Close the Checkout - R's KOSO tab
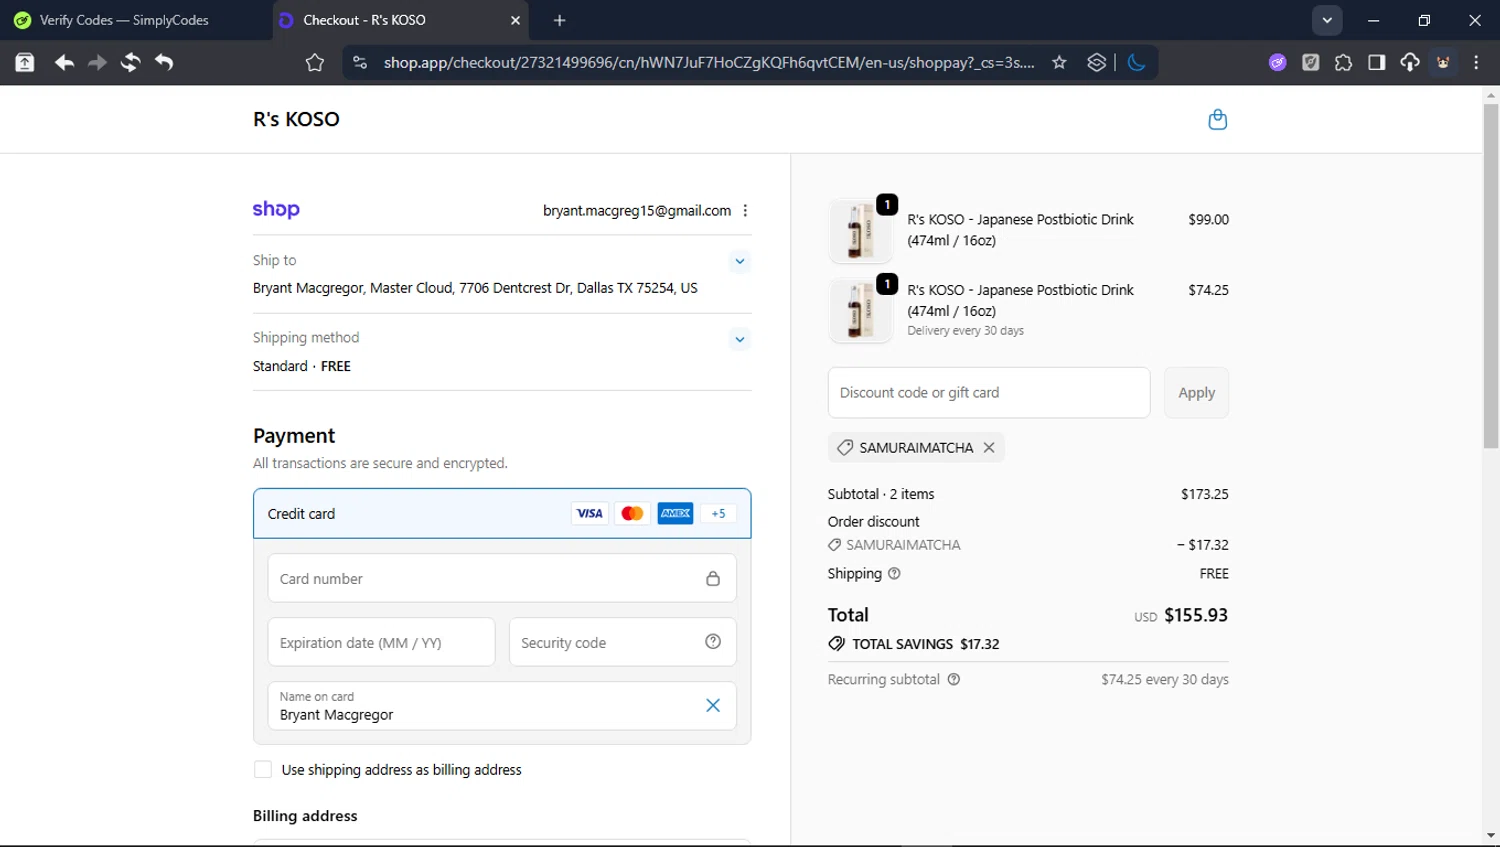The image size is (1500, 847). click(x=516, y=20)
